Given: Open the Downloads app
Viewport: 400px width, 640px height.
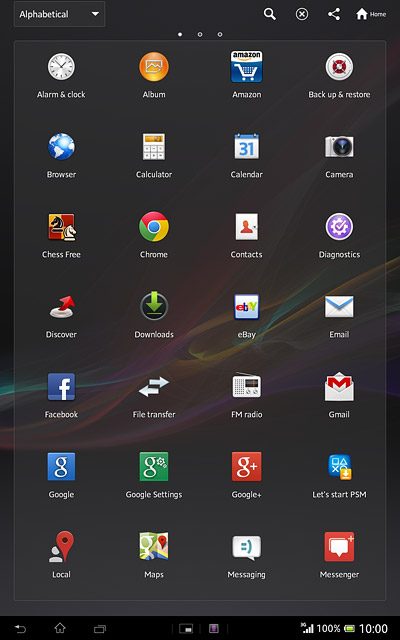Looking at the screenshot, I should point(154,306).
